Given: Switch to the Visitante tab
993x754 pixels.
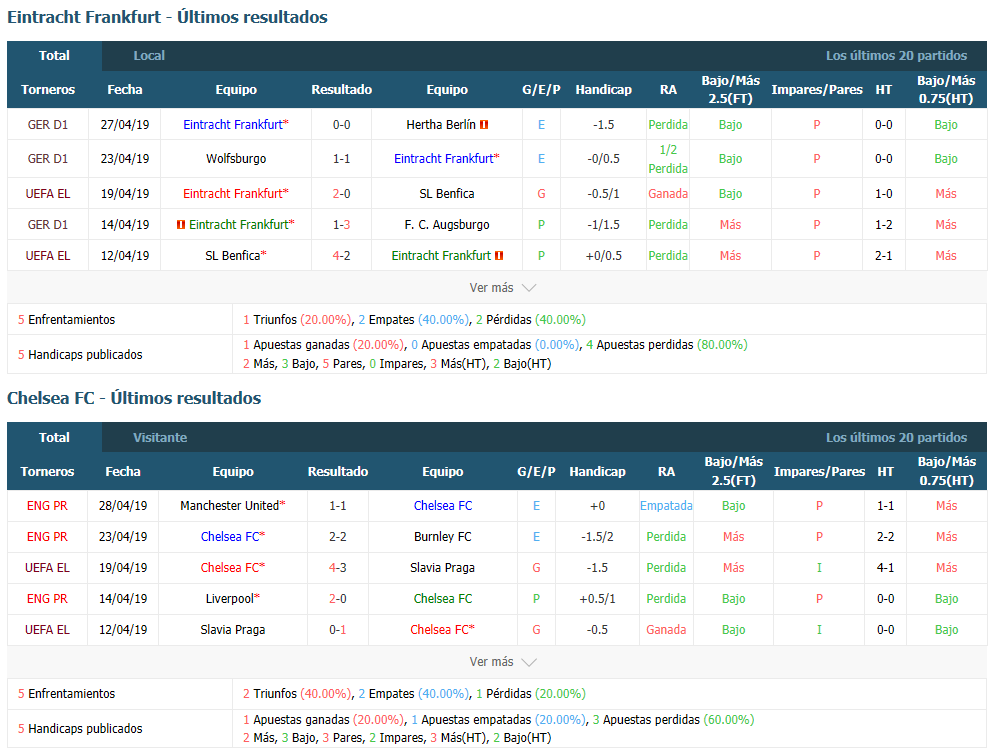Looking at the screenshot, I should point(160,437).
